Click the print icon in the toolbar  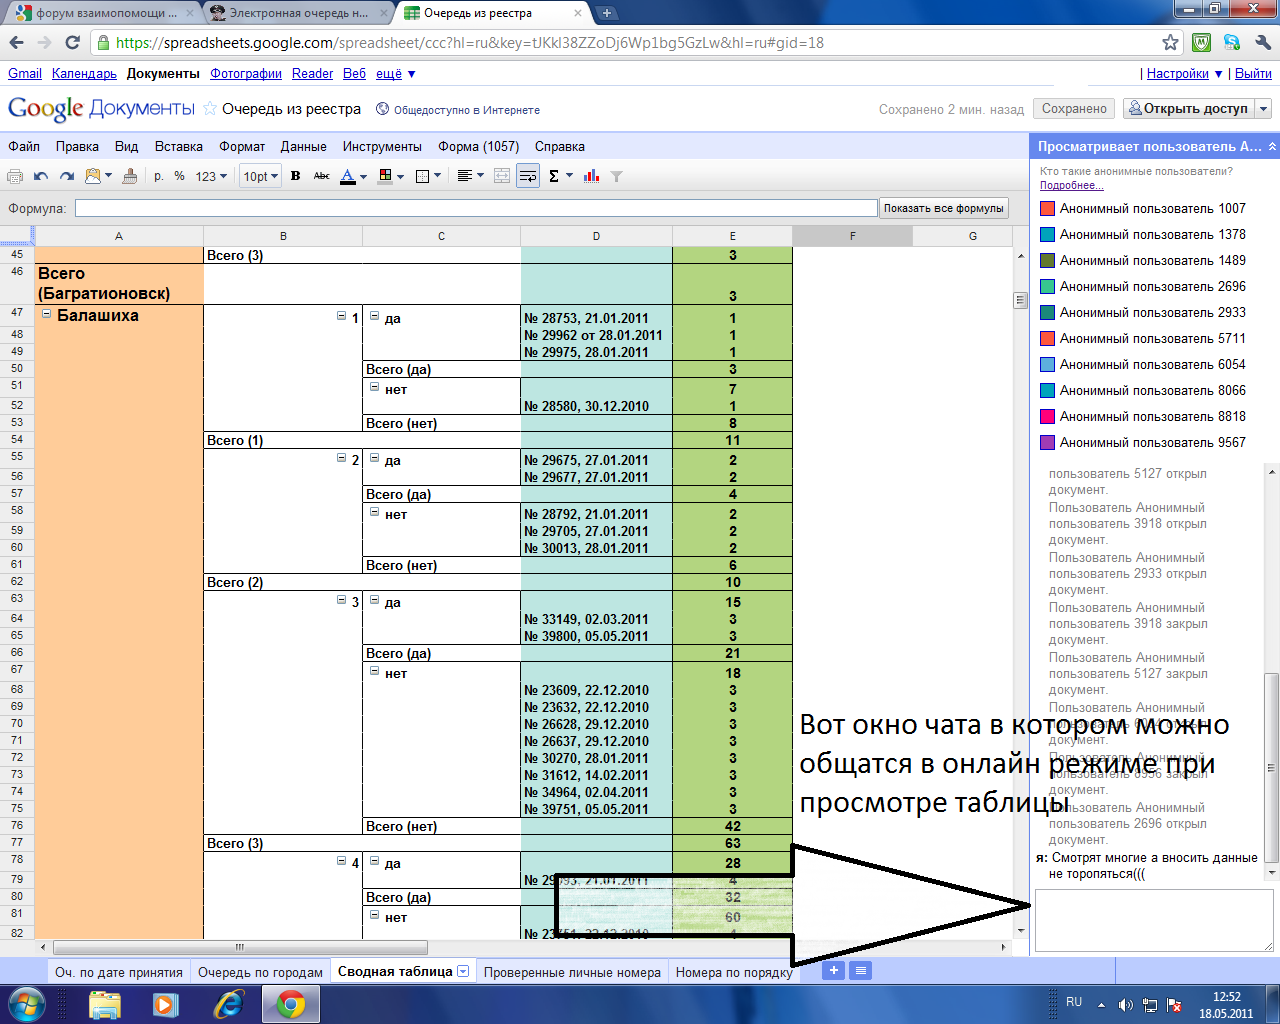(x=15, y=176)
